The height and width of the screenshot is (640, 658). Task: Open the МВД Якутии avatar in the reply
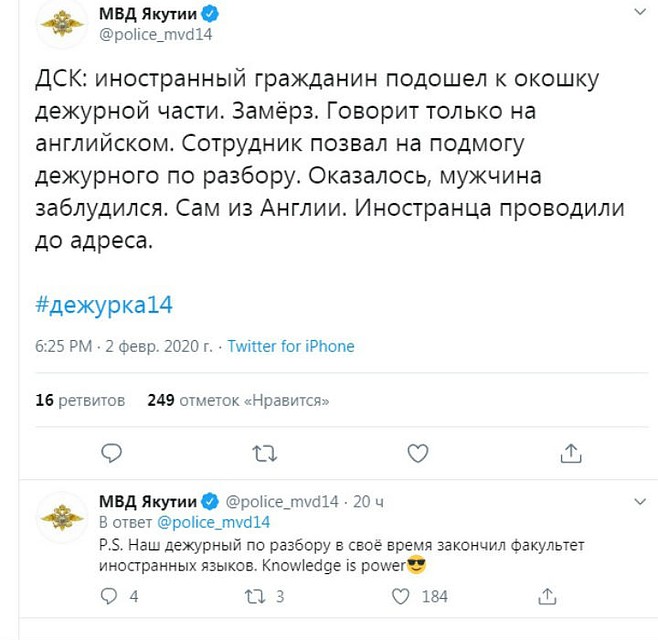coord(62,517)
